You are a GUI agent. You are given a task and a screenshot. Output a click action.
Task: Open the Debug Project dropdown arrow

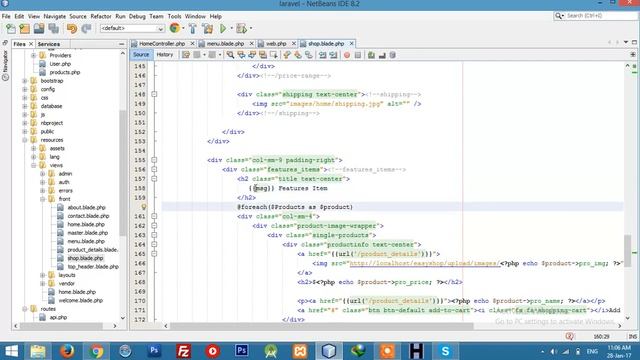[x=251, y=29]
